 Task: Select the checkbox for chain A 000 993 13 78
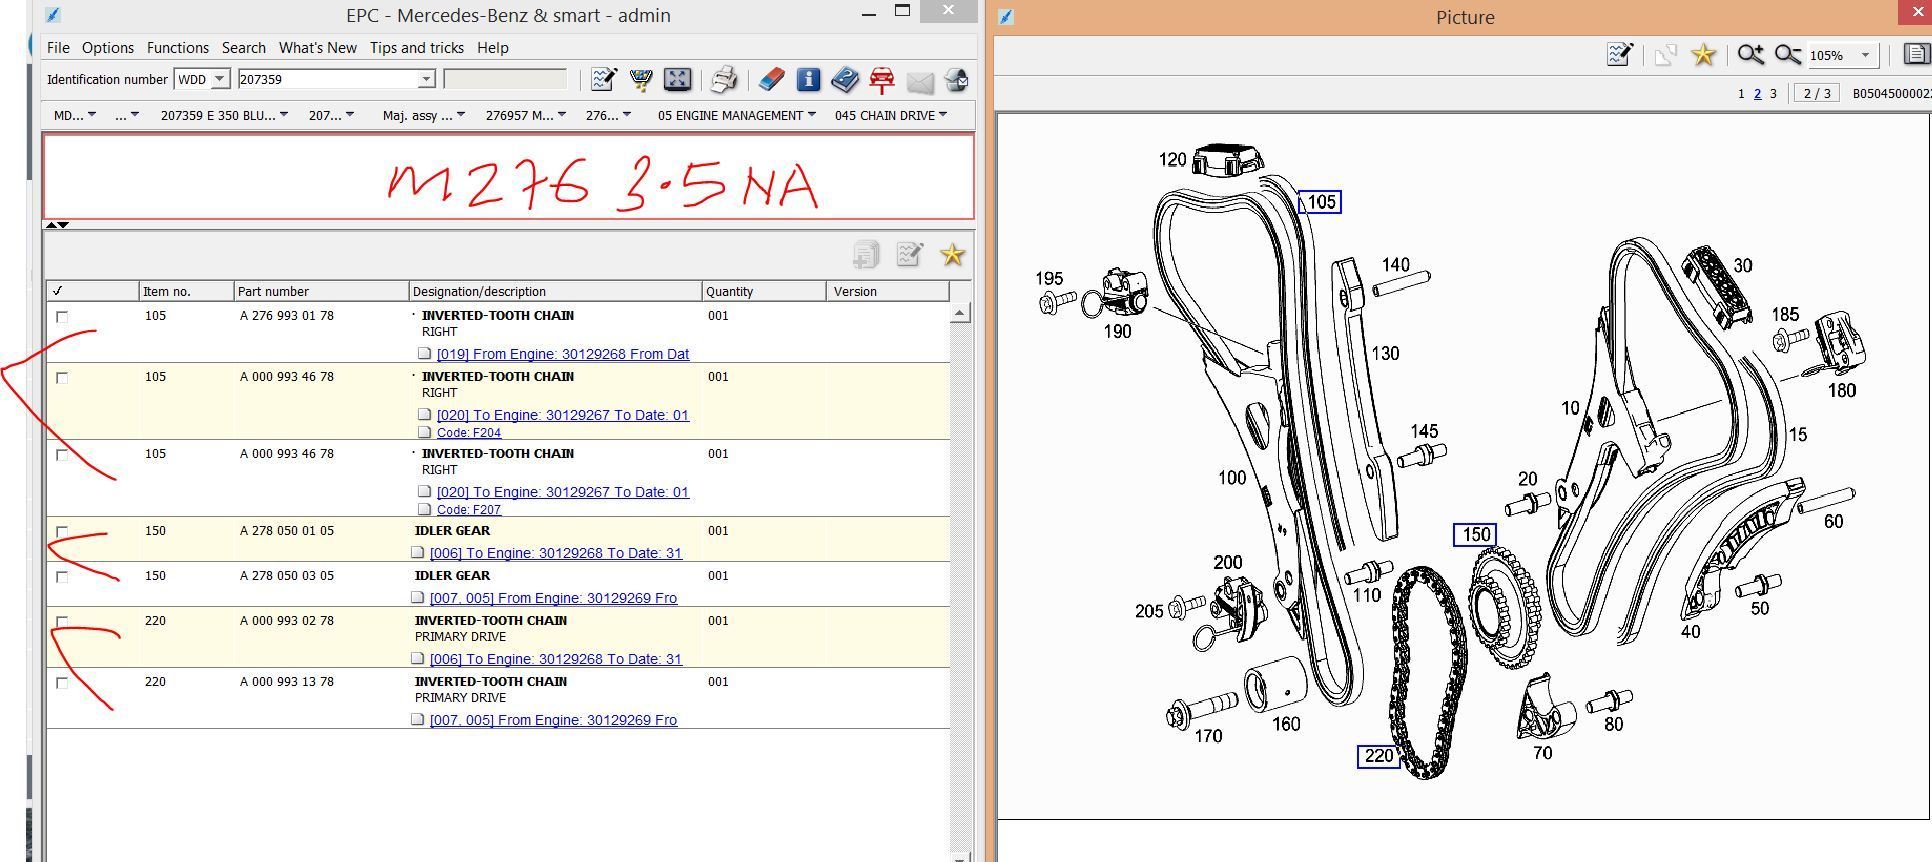coord(62,683)
